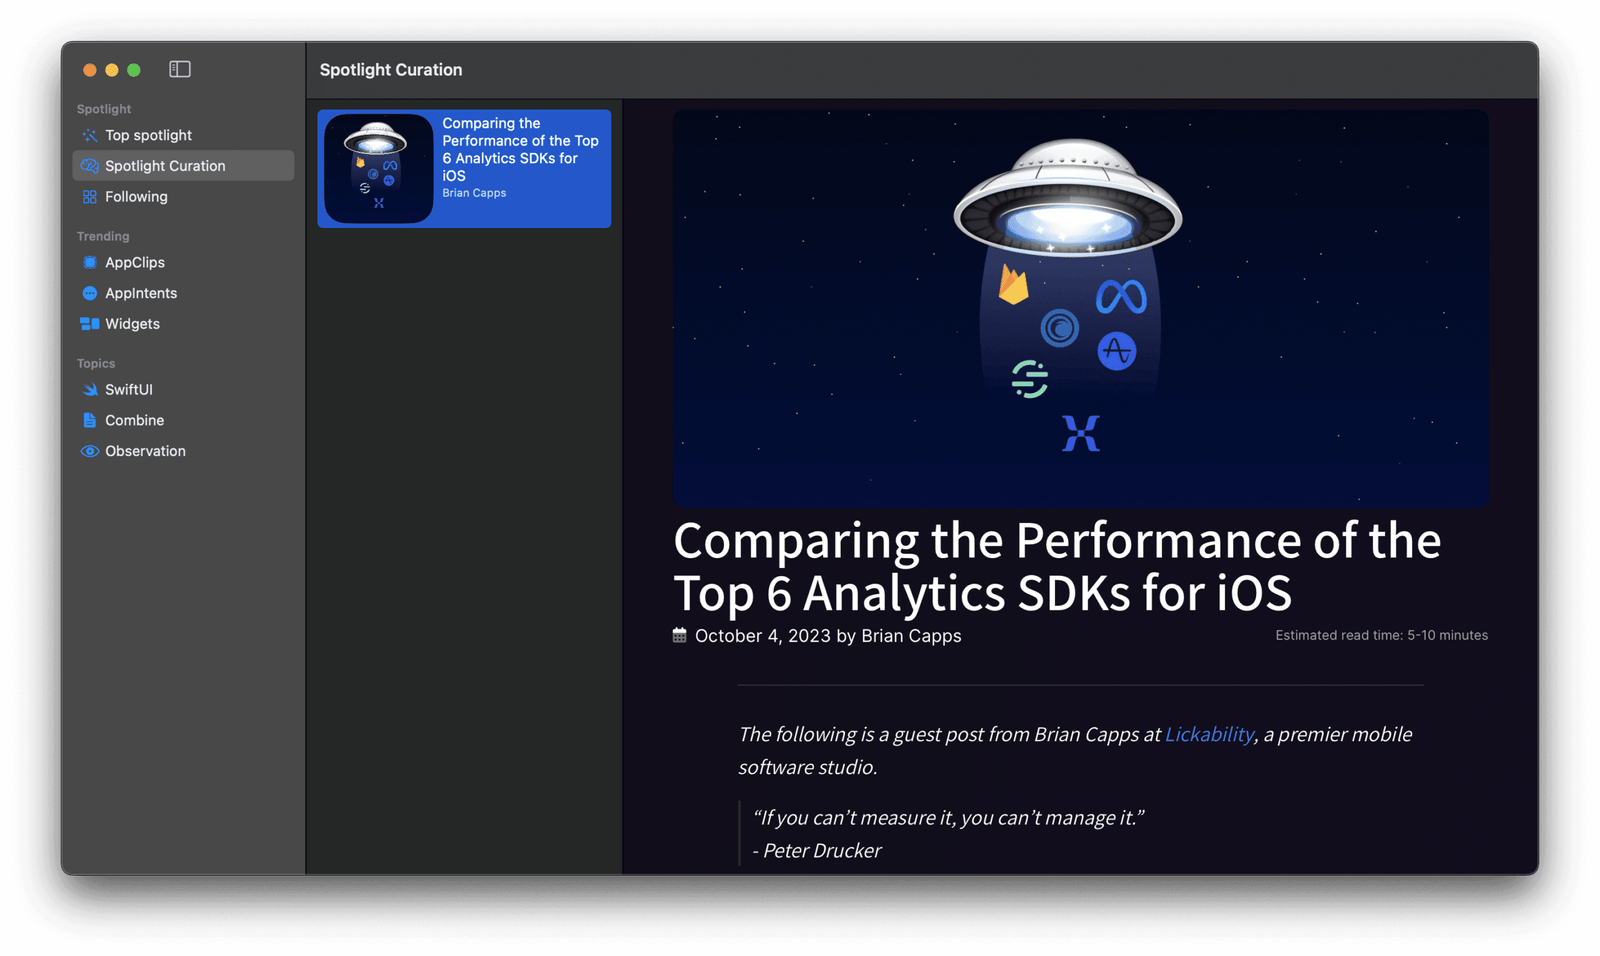Open Following using its grid icon
The height and width of the screenshot is (956, 1600).
[x=89, y=196]
